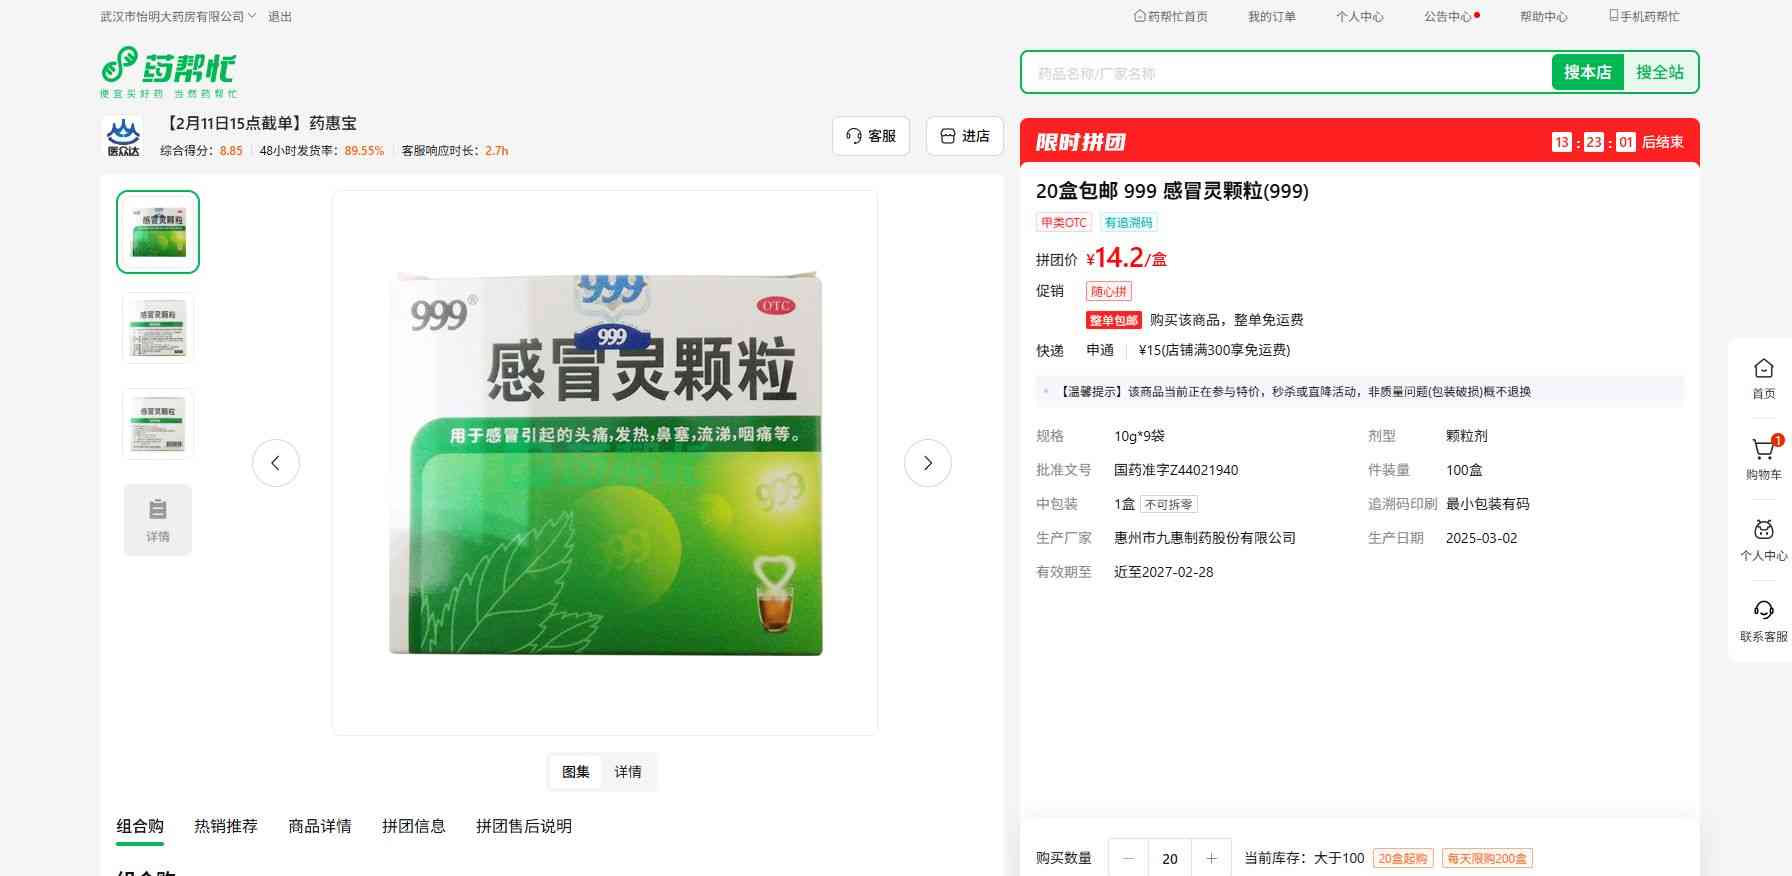The image size is (1792, 876).
Task: Select the 图集 view toggle
Action: [x=576, y=772]
